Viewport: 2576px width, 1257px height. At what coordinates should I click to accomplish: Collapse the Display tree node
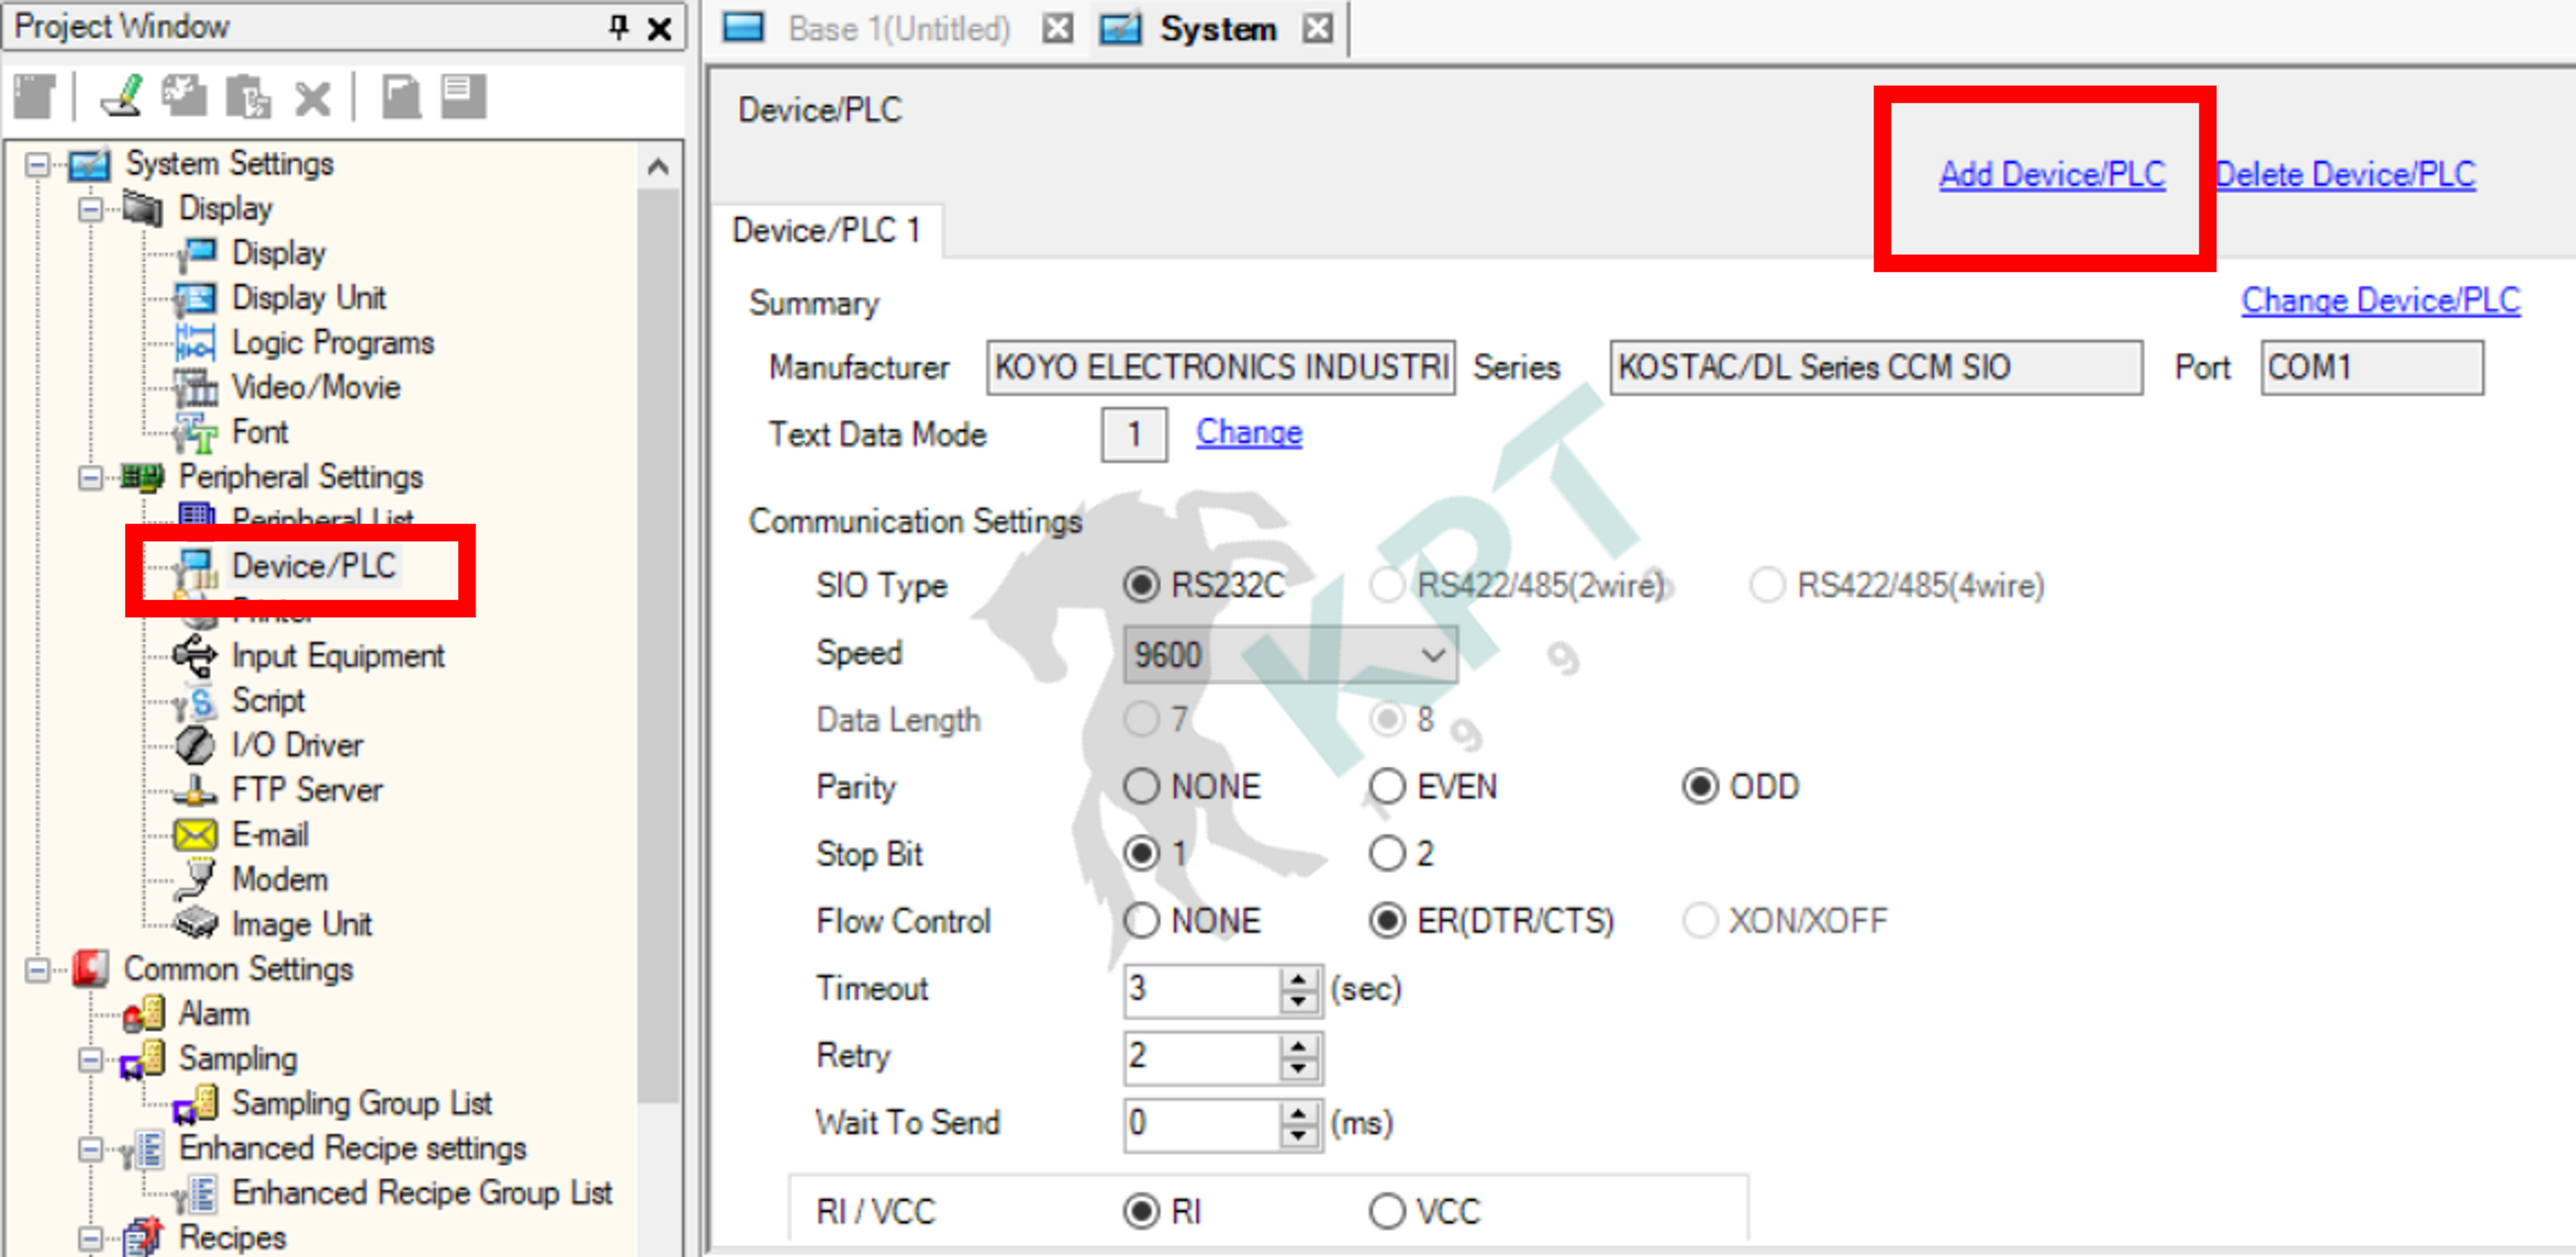pyautogui.click(x=90, y=209)
